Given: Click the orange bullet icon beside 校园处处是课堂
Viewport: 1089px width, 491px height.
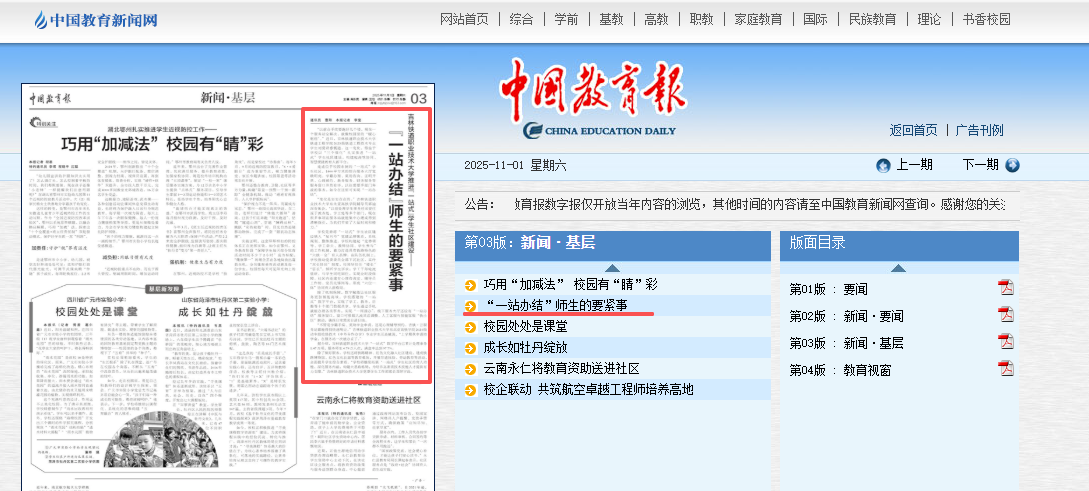Looking at the screenshot, I should click(x=470, y=326).
